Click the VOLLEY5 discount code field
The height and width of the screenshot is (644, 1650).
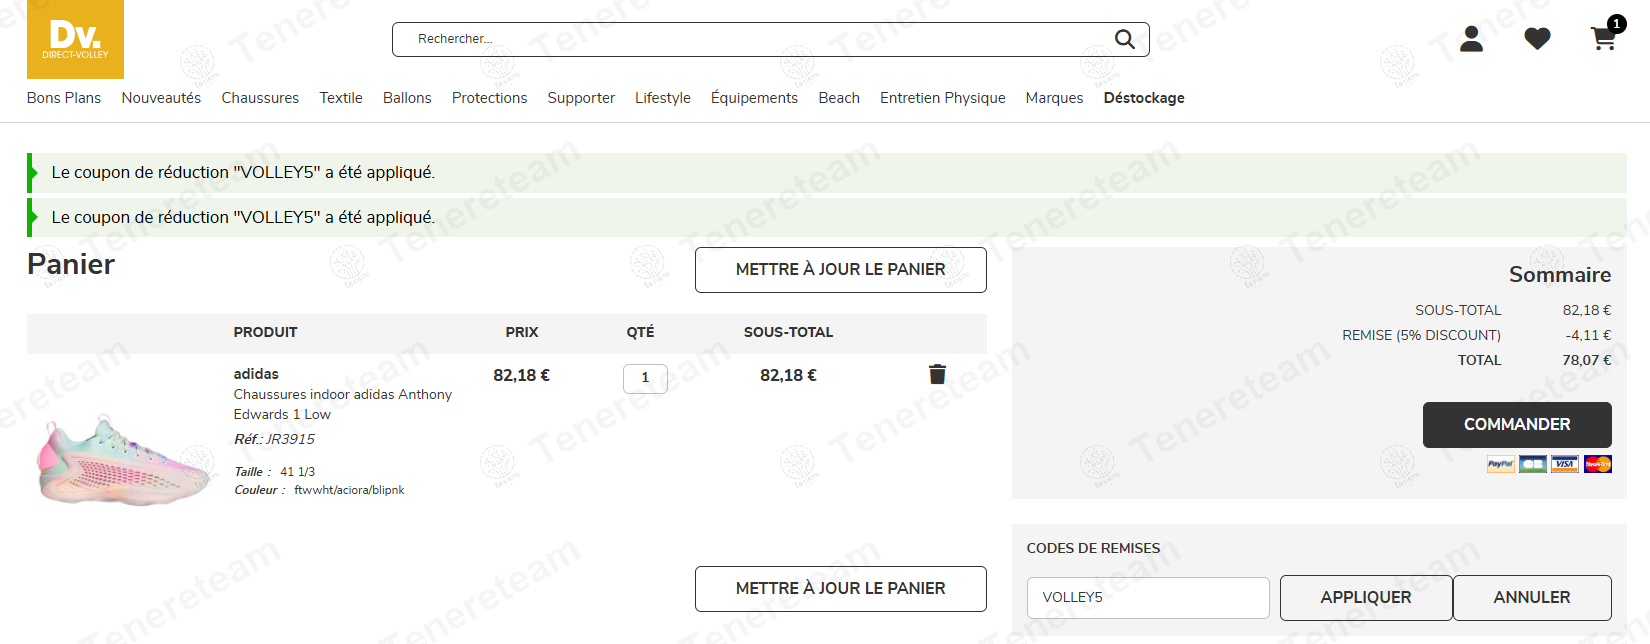tap(1148, 598)
